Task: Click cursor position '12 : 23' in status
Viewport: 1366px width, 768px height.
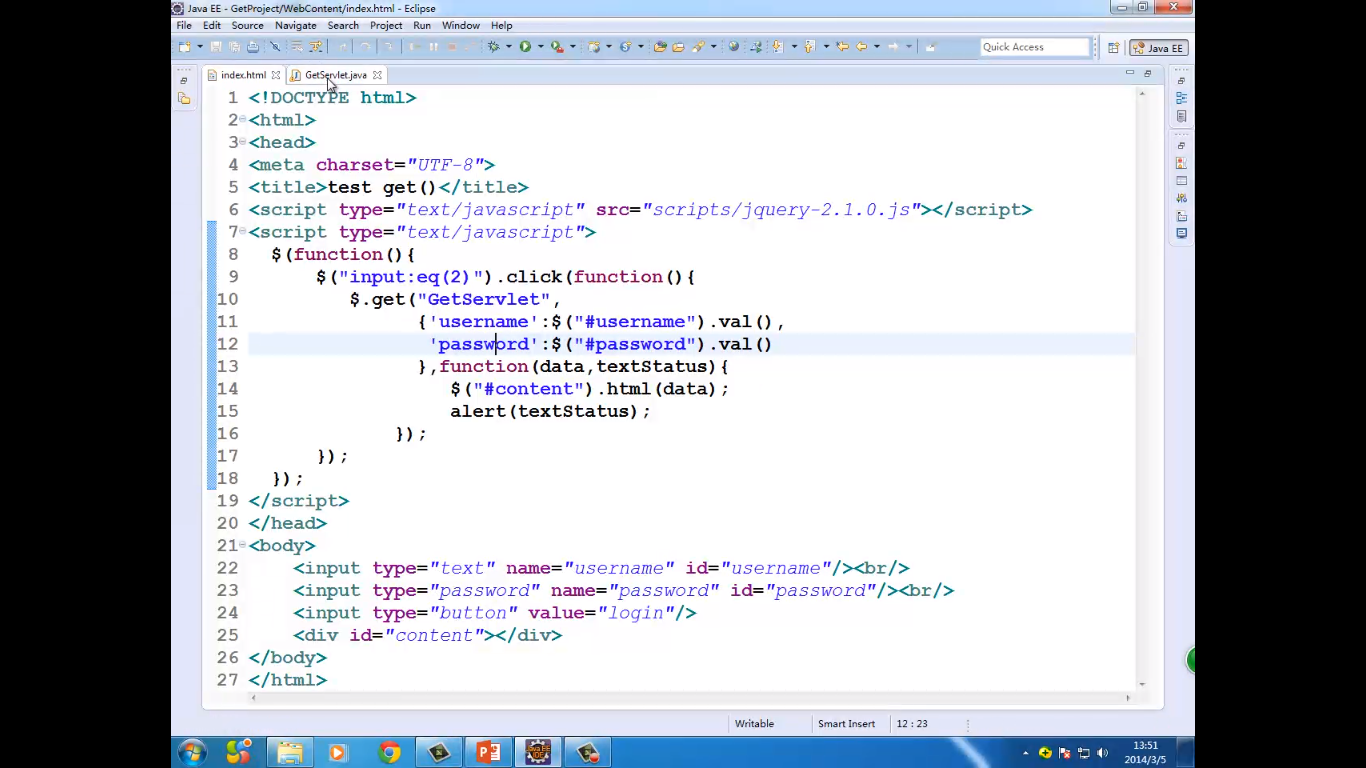Action: (912, 723)
